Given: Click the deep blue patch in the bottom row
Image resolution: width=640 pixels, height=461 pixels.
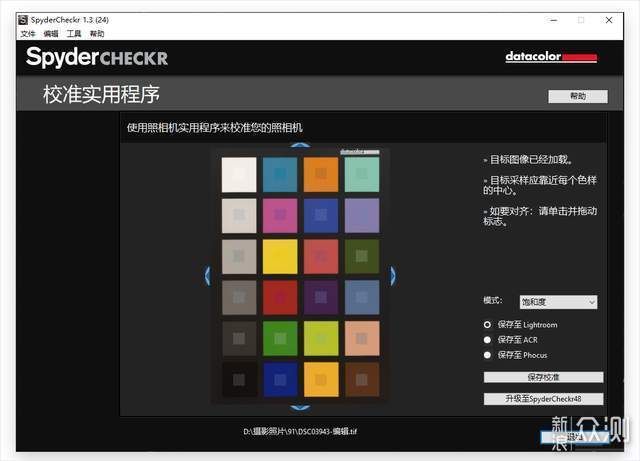Looking at the screenshot, I should (x=280, y=380).
